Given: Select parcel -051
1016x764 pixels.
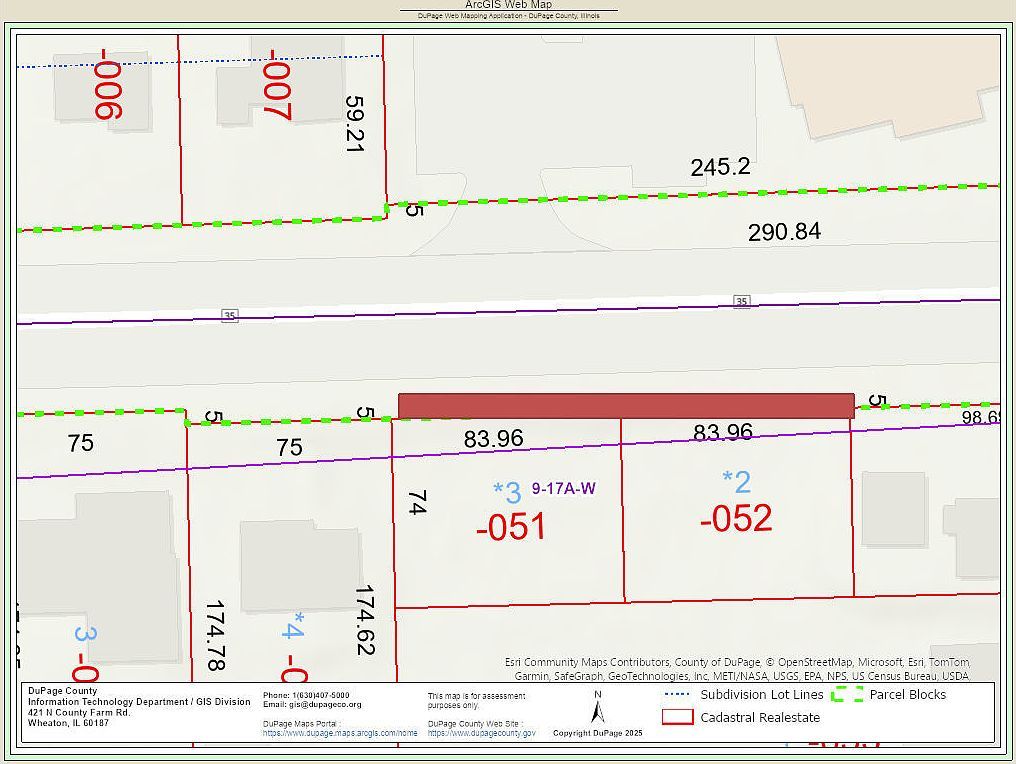Looking at the screenshot, I should pyautogui.click(x=512, y=525).
